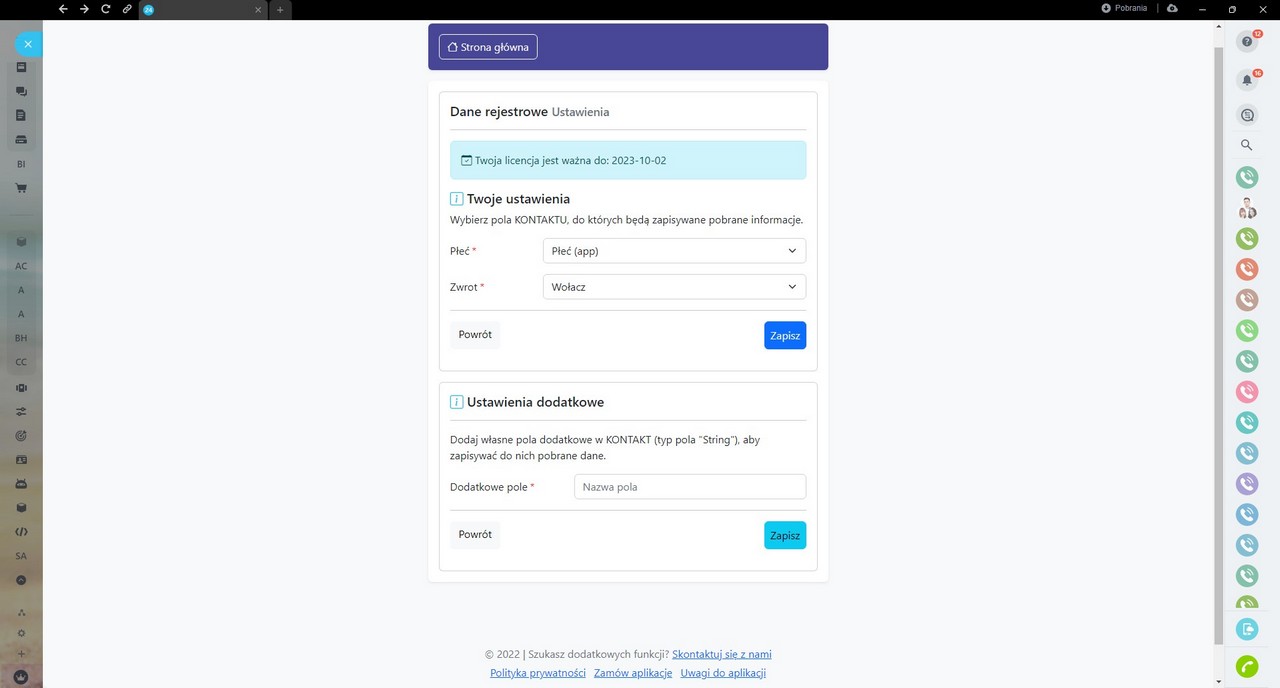Close the left menu with X button

pyautogui.click(x=28, y=44)
